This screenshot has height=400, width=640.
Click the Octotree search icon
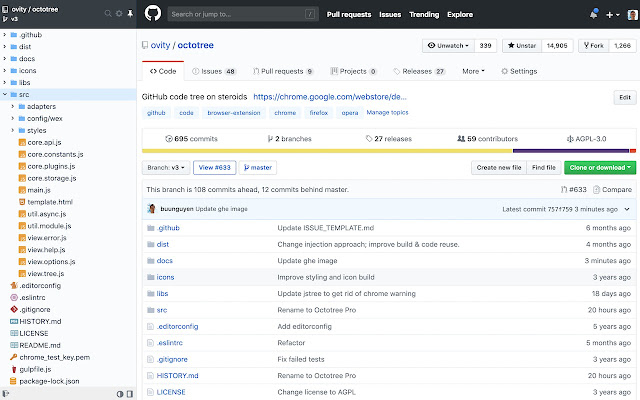(107, 14)
